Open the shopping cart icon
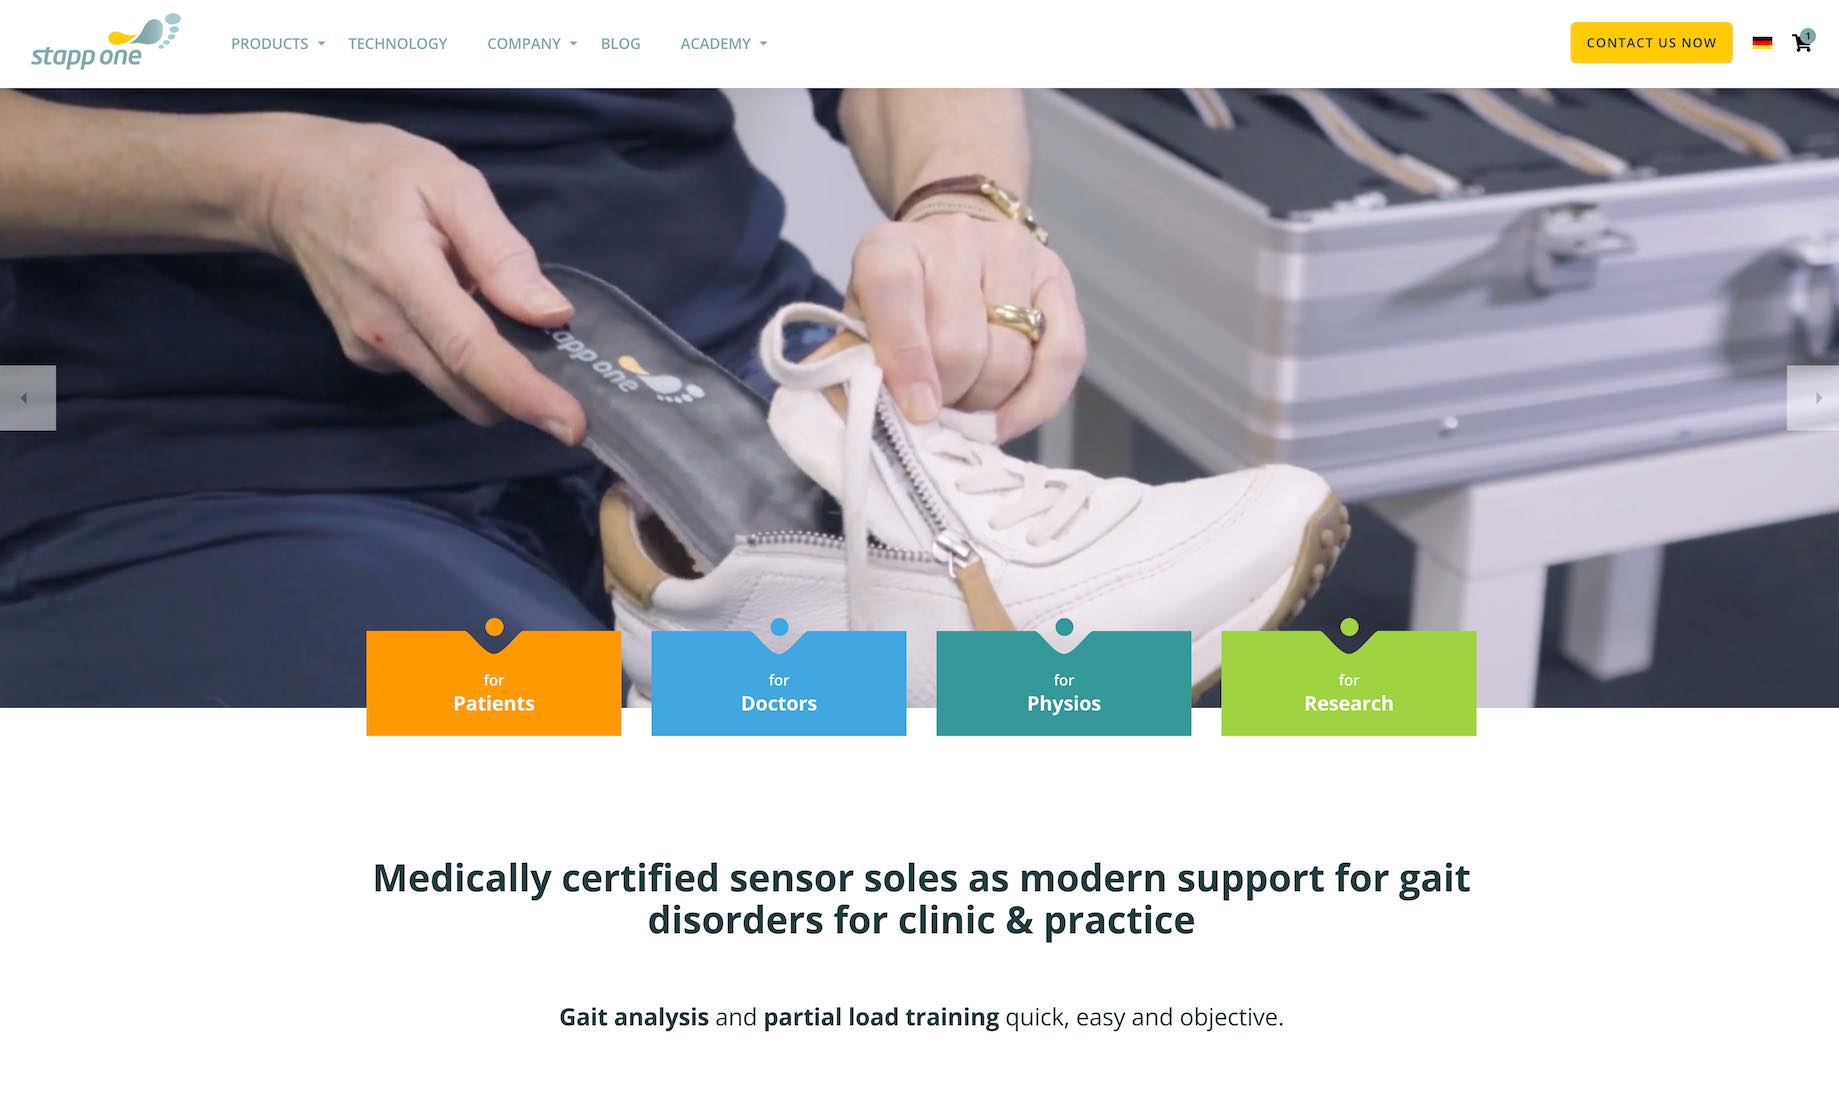The height and width of the screenshot is (1103, 1839). pos(1802,42)
